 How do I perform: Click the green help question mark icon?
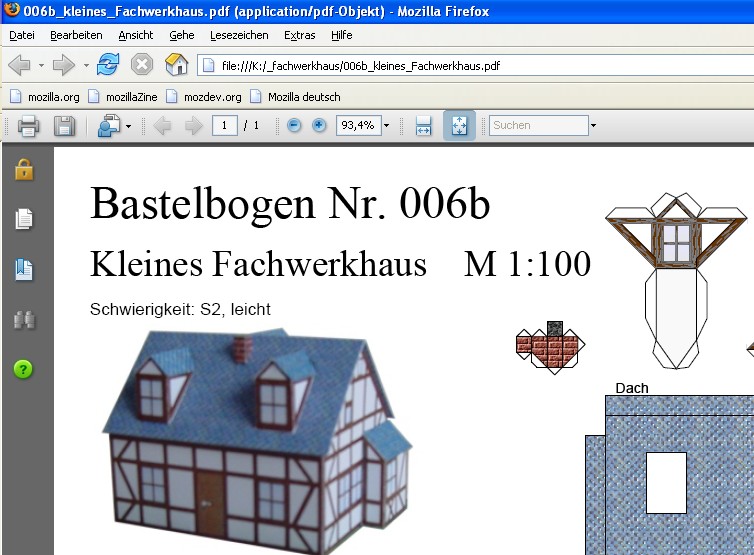click(x=24, y=370)
